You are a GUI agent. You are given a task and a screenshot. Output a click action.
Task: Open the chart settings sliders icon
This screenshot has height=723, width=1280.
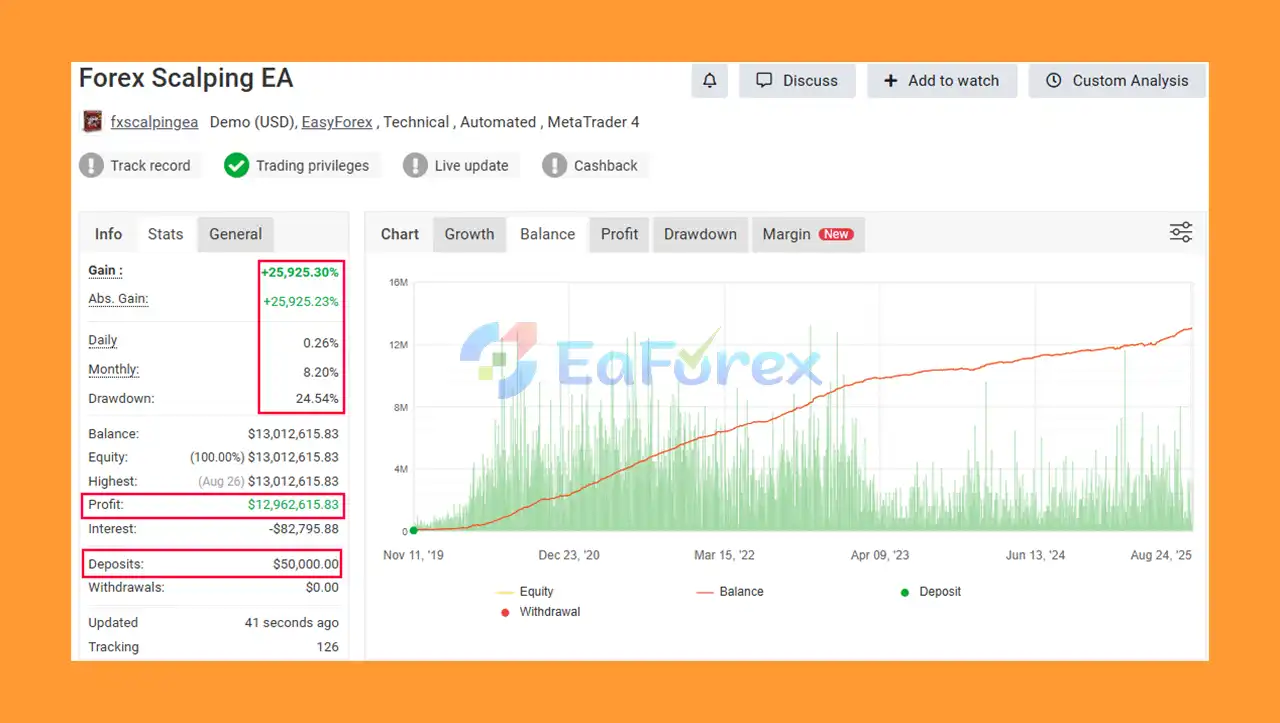point(1181,233)
